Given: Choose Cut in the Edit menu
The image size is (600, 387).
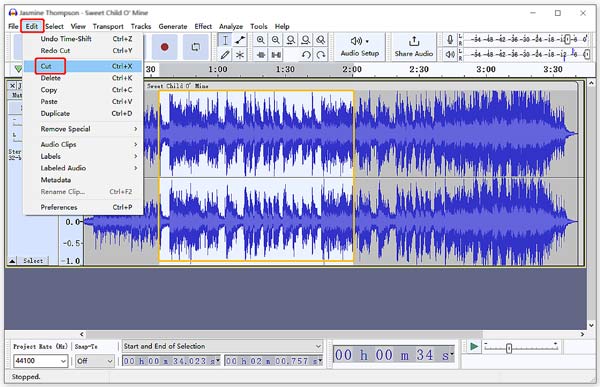Looking at the screenshot, I should click(x=83, y=66).
